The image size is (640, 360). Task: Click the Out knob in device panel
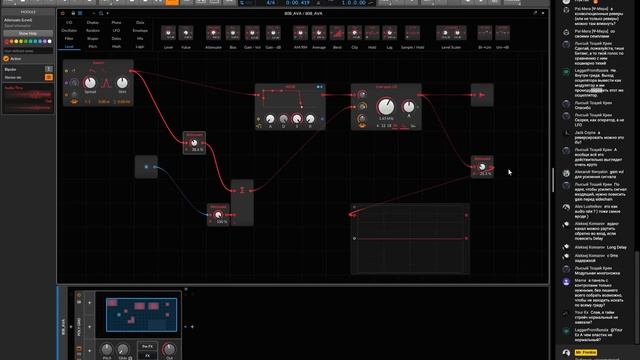[x=169, y=349]
